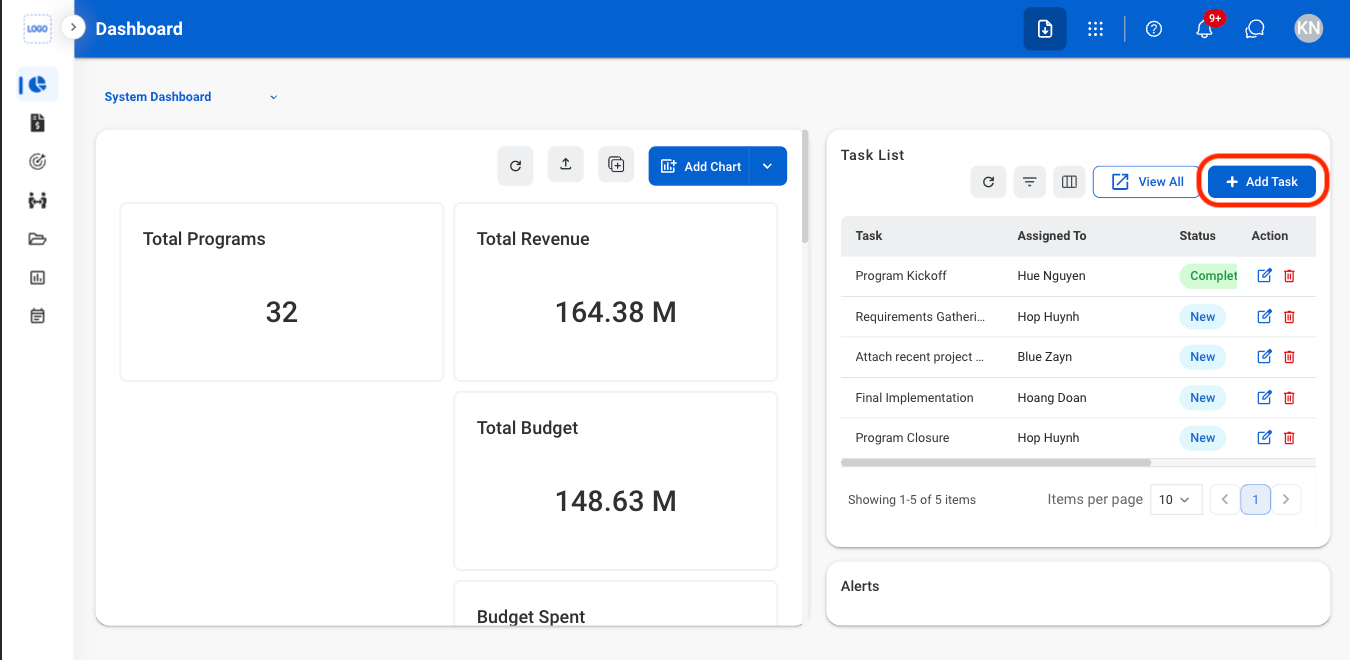Go to the previous page of tasks
Screen dimensions: 1350x660
click(x=1225, y=499)
